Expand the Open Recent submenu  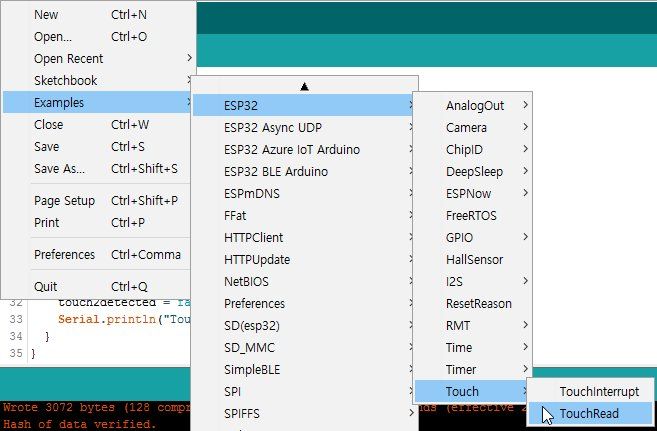click(x=98, y=59)
